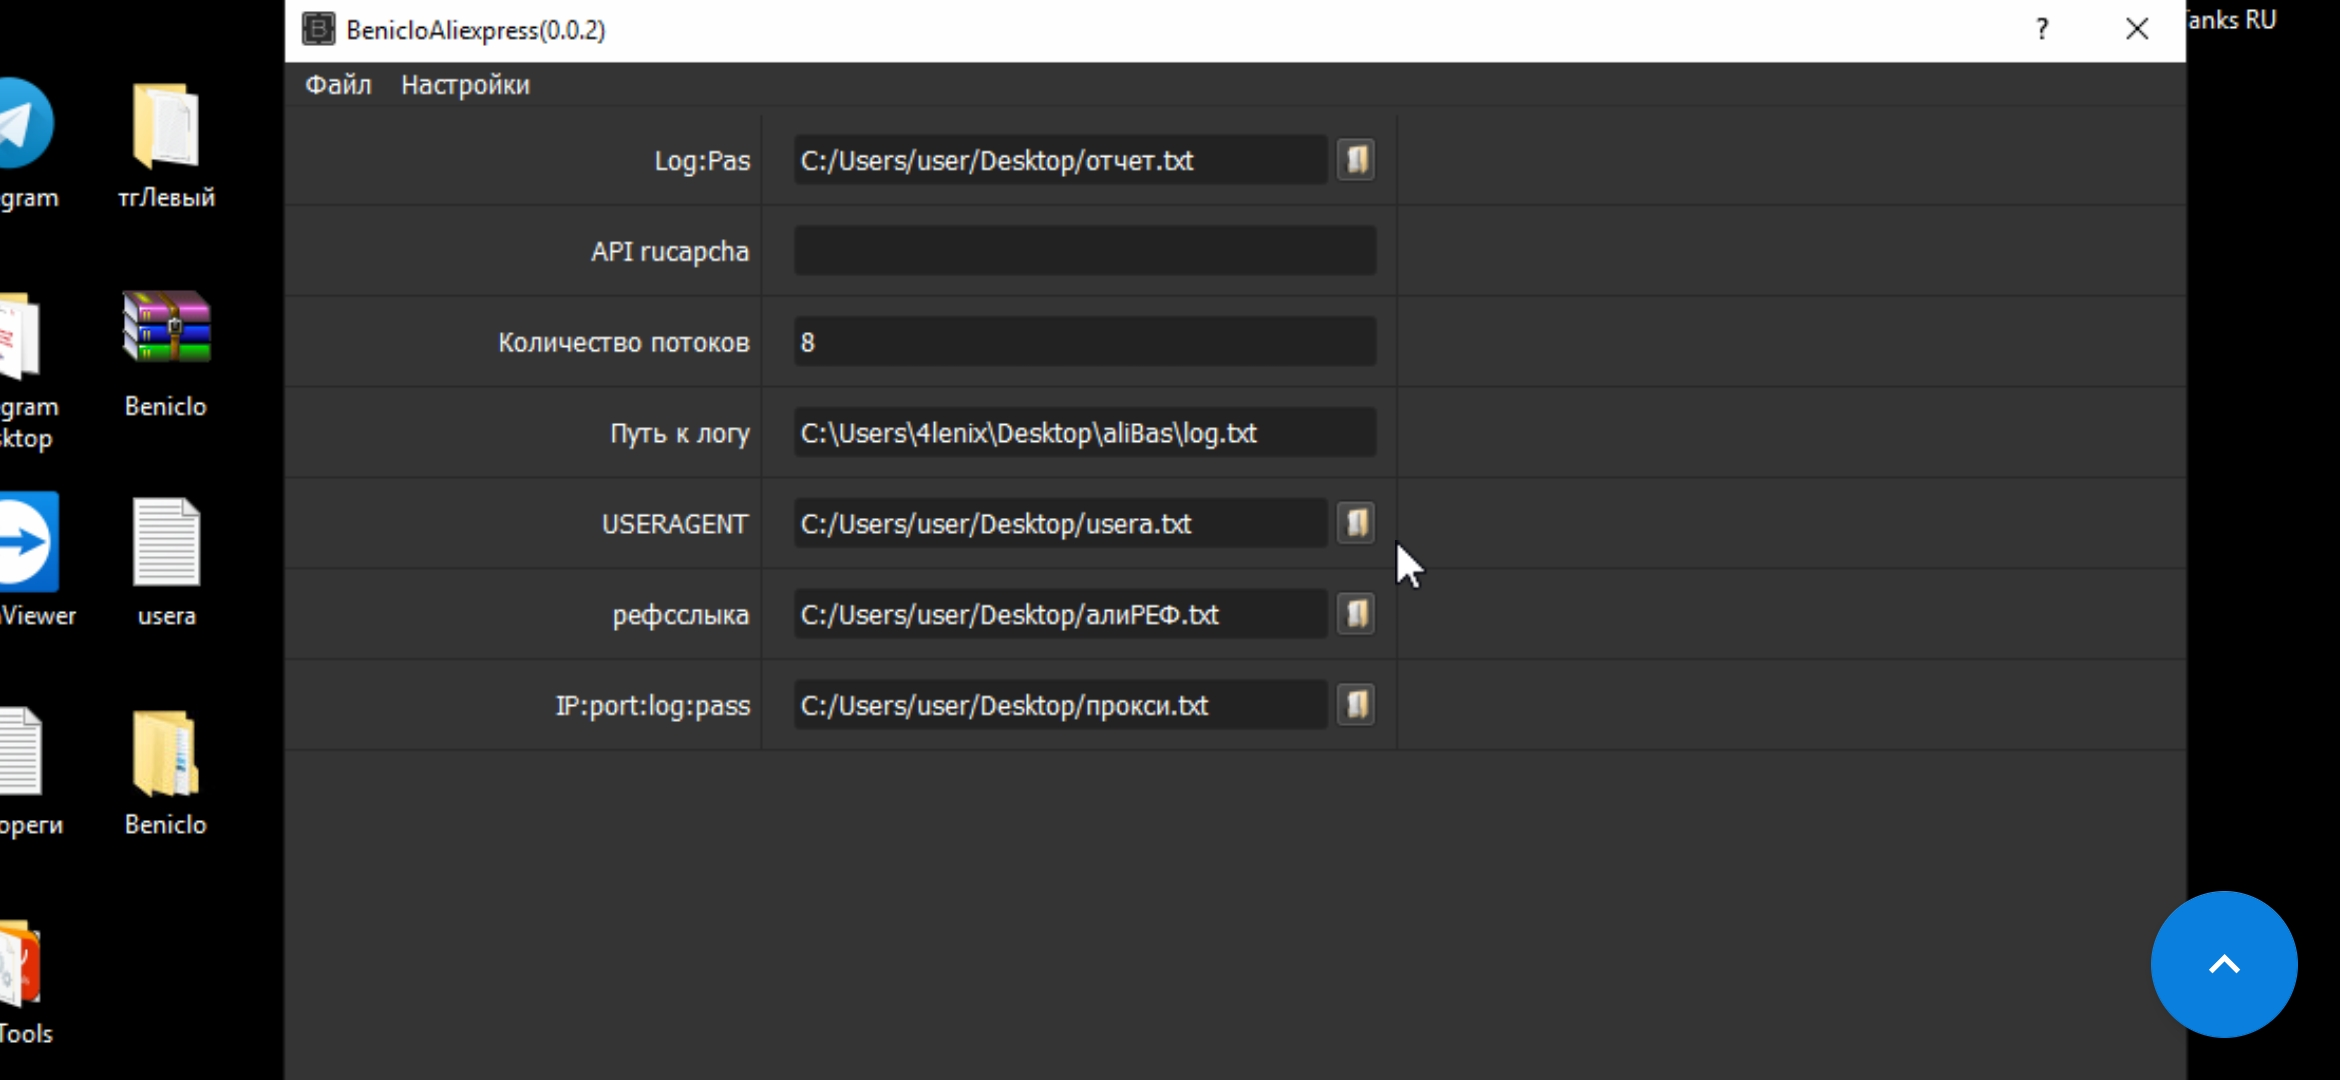Screen dimensions: 2340x1080
Task: Click the Путь к логу label
Action: pyautogui.click(x=680, y=434)
